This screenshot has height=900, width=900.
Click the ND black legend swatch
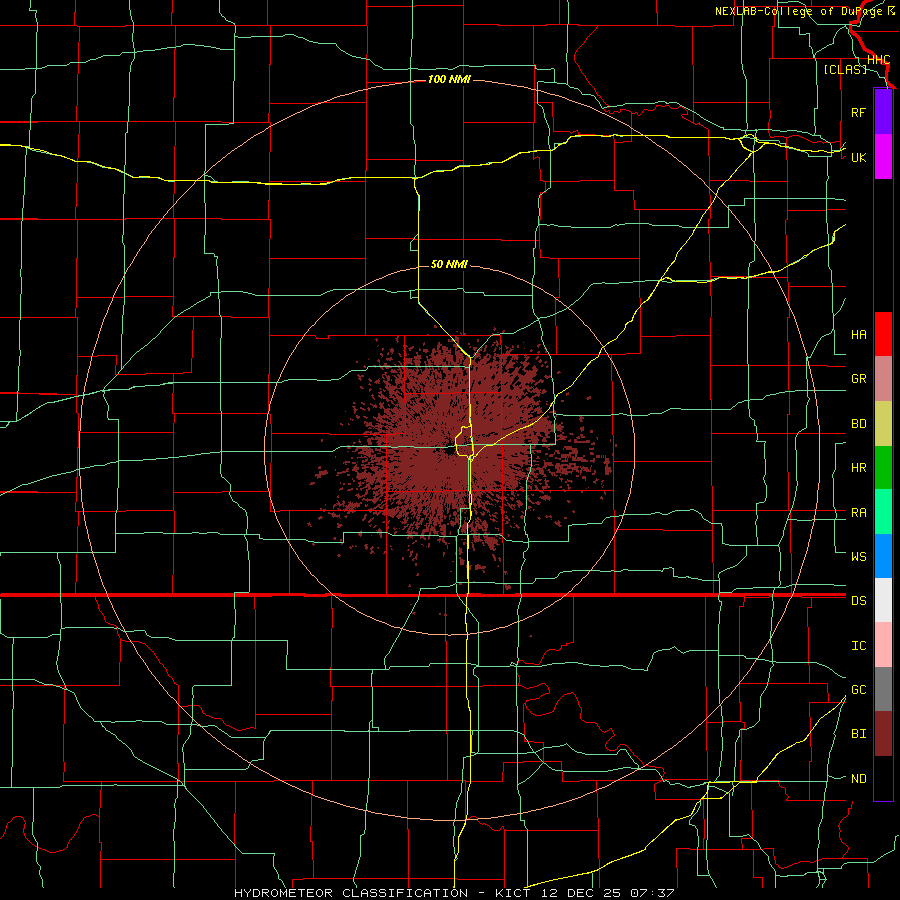(883, 778)
